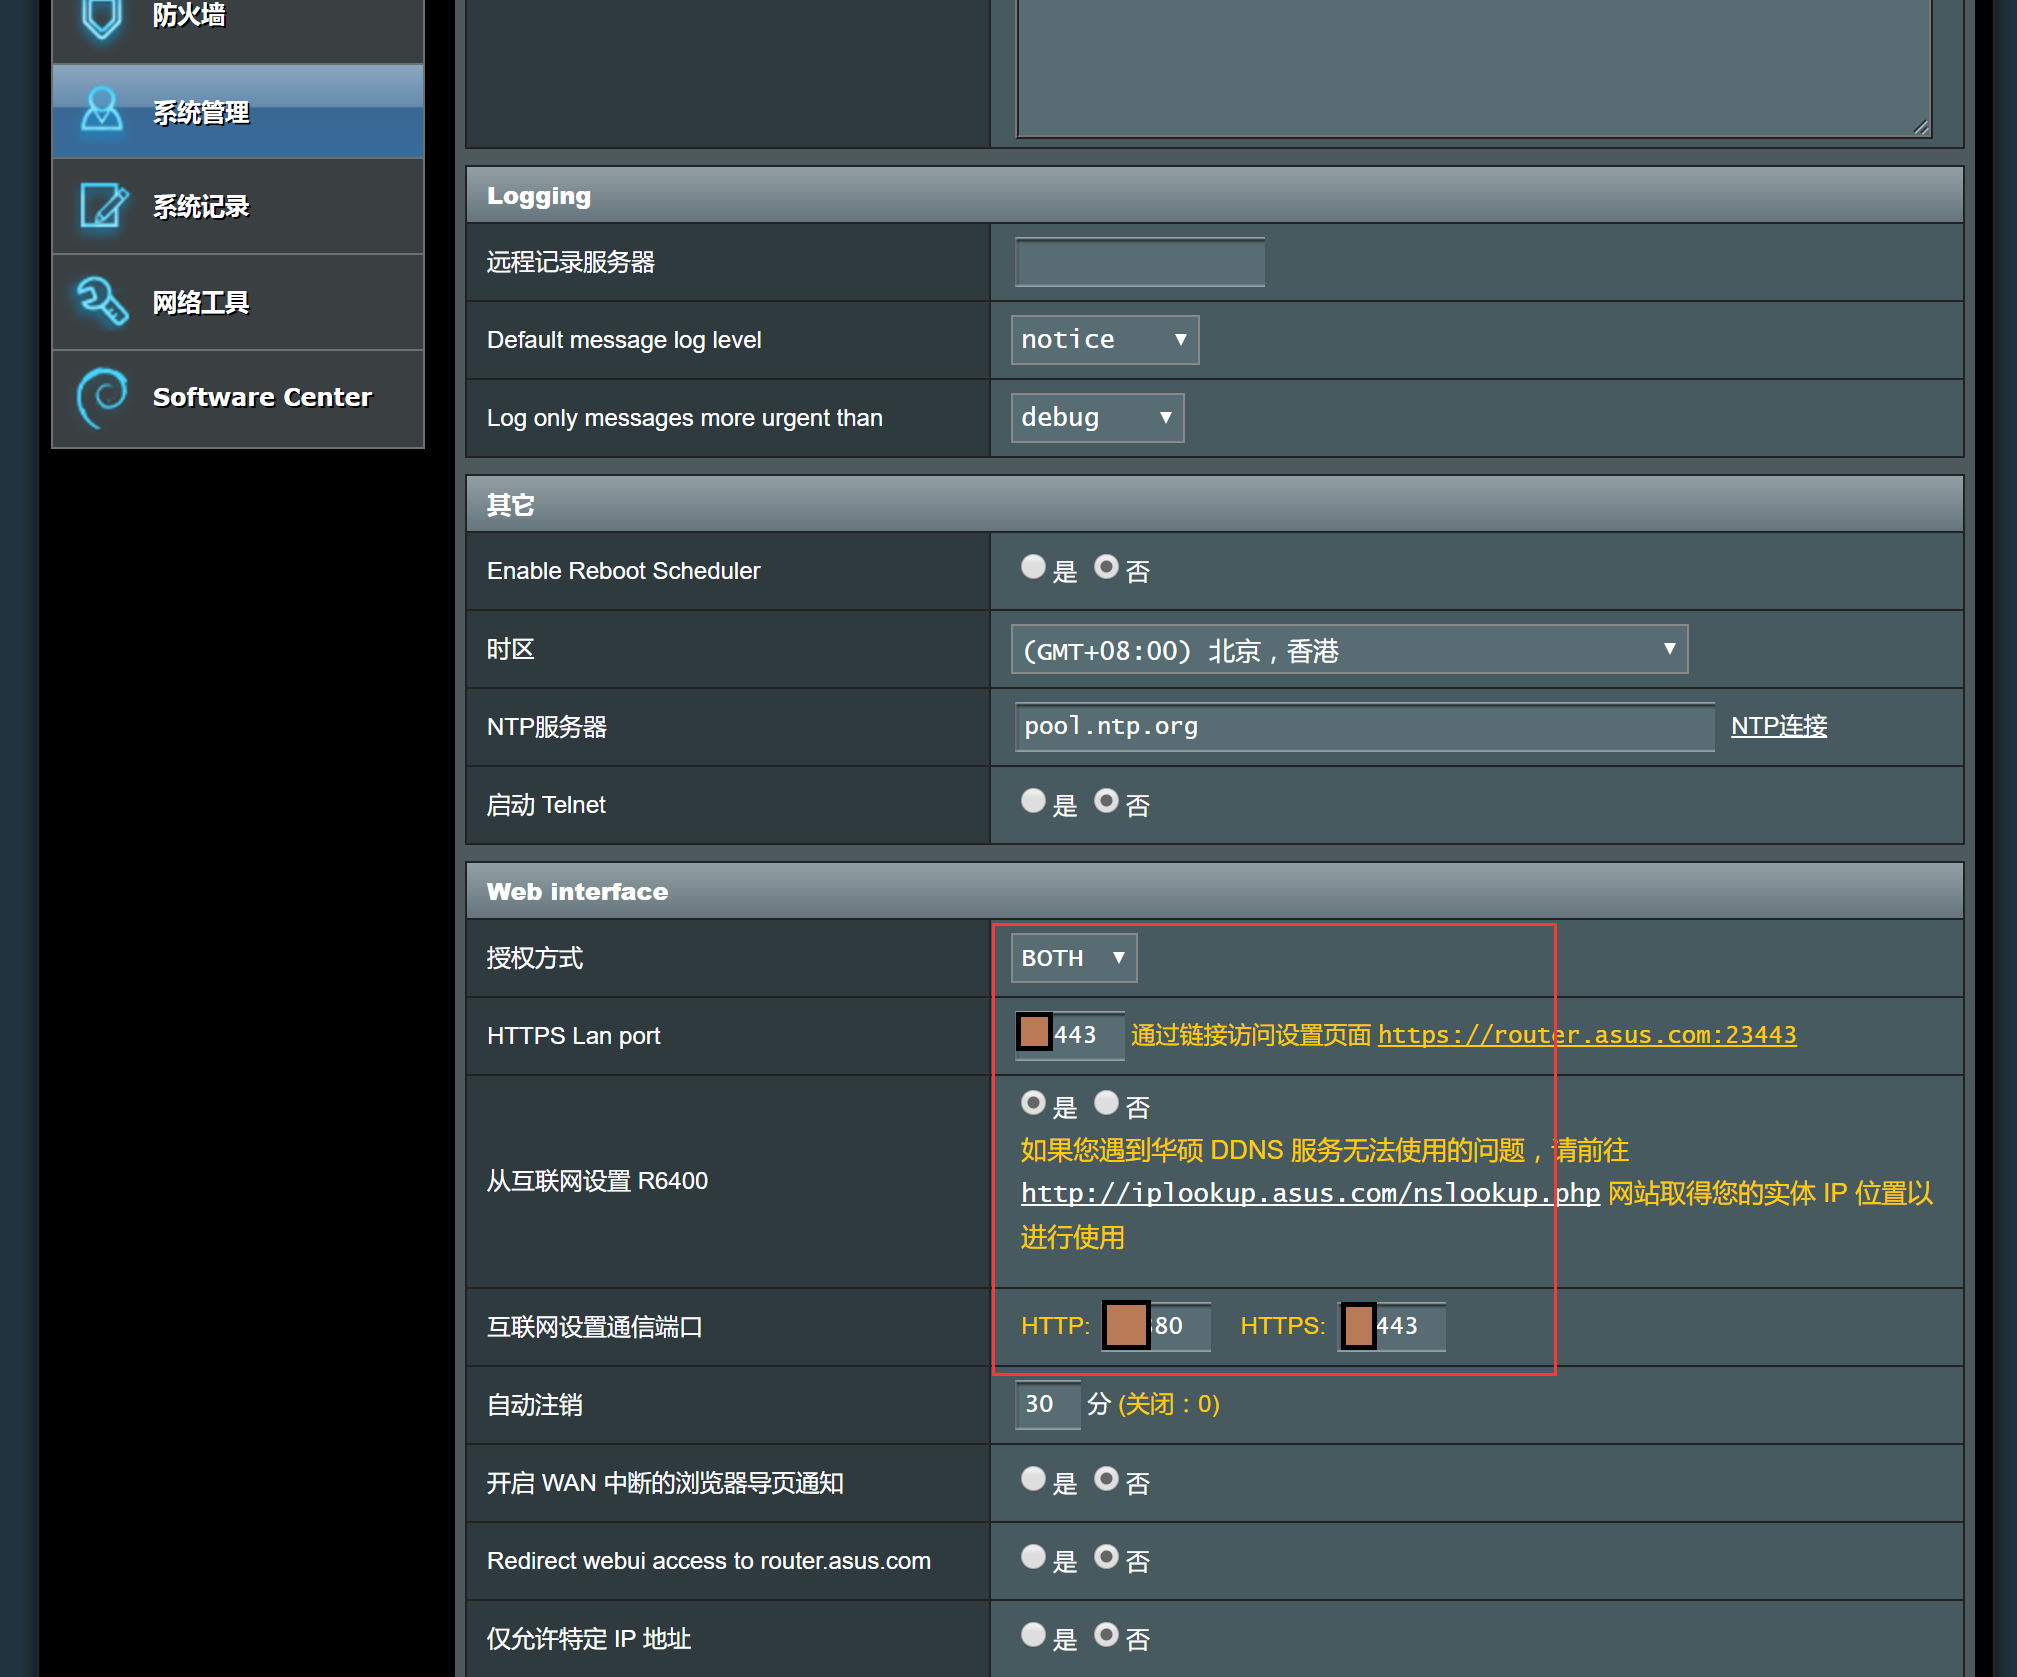Click the 系统记录 pencil note icon

pos(103,206)
